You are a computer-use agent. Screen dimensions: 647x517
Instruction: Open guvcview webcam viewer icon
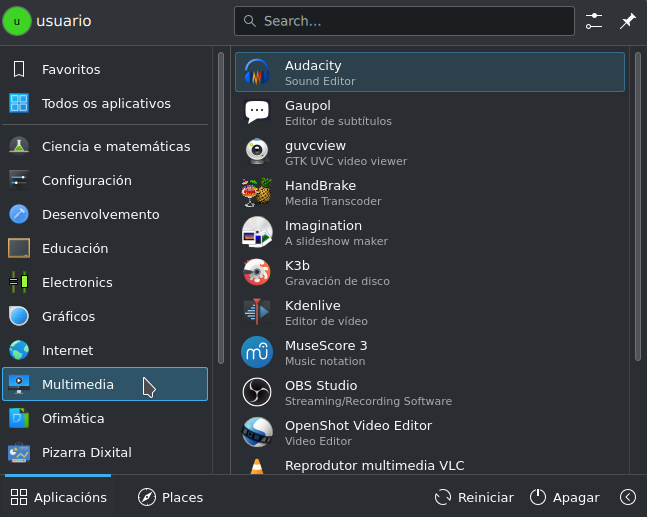(258, 152)
